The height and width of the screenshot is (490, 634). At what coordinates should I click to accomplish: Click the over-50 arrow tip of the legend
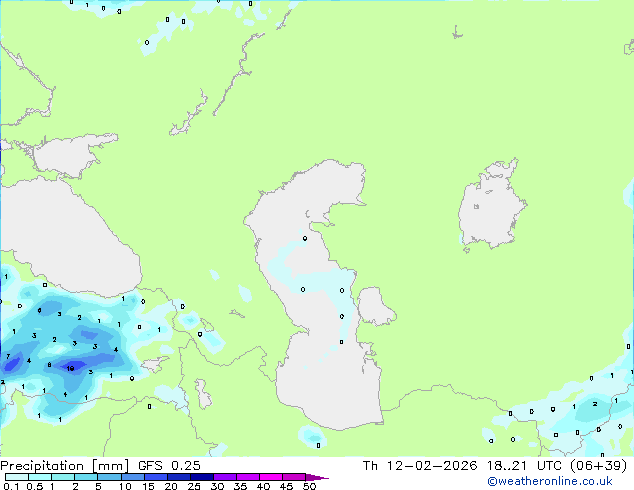317,477
